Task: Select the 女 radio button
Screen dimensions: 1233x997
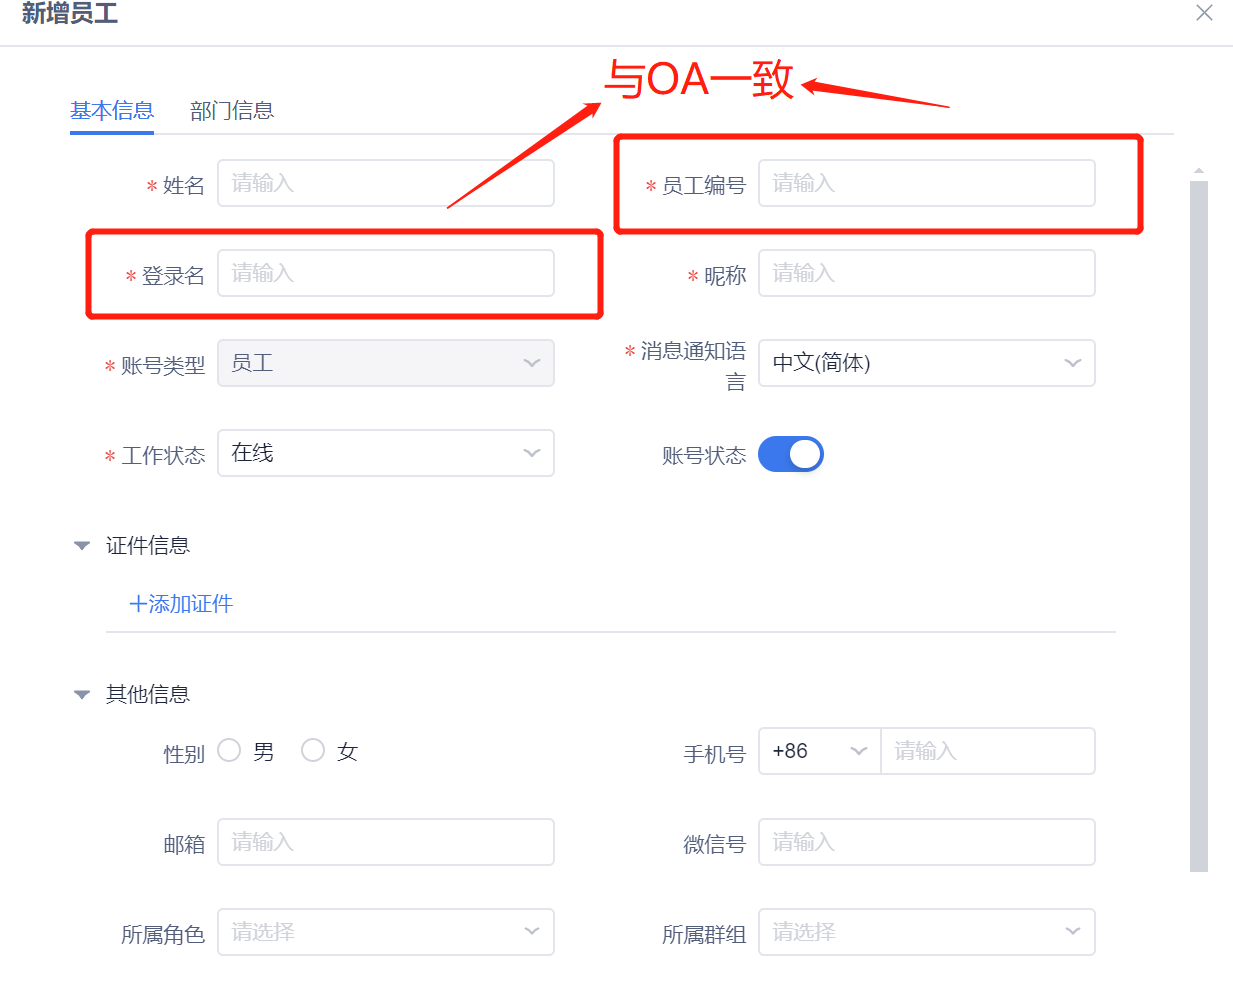Action: (313, 750)
